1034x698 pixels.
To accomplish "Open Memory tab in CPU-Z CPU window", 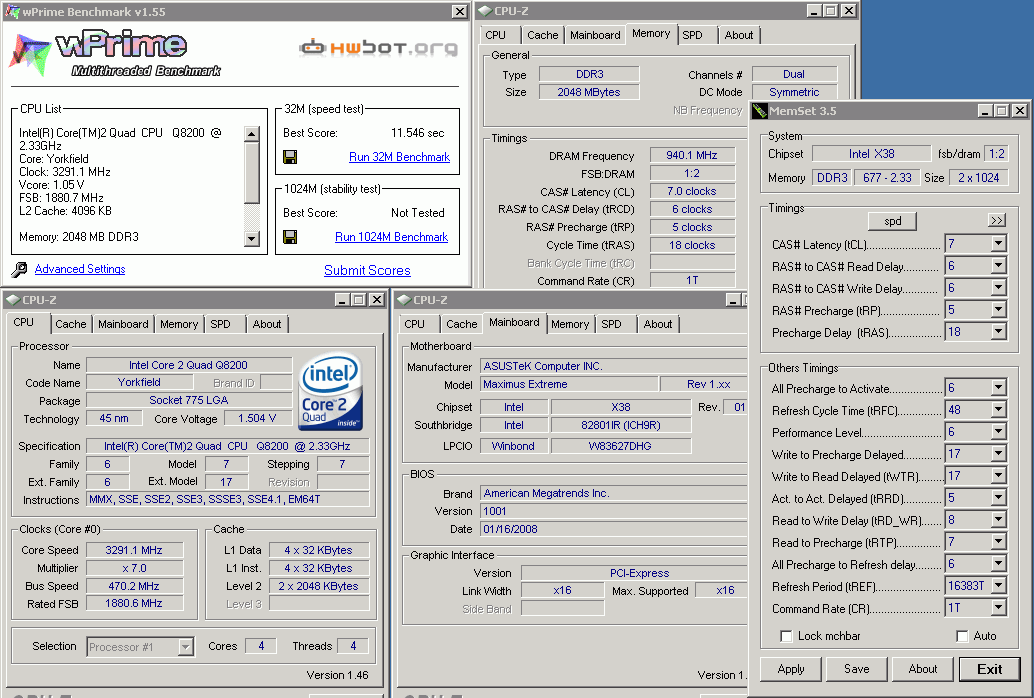I will 179,324.
